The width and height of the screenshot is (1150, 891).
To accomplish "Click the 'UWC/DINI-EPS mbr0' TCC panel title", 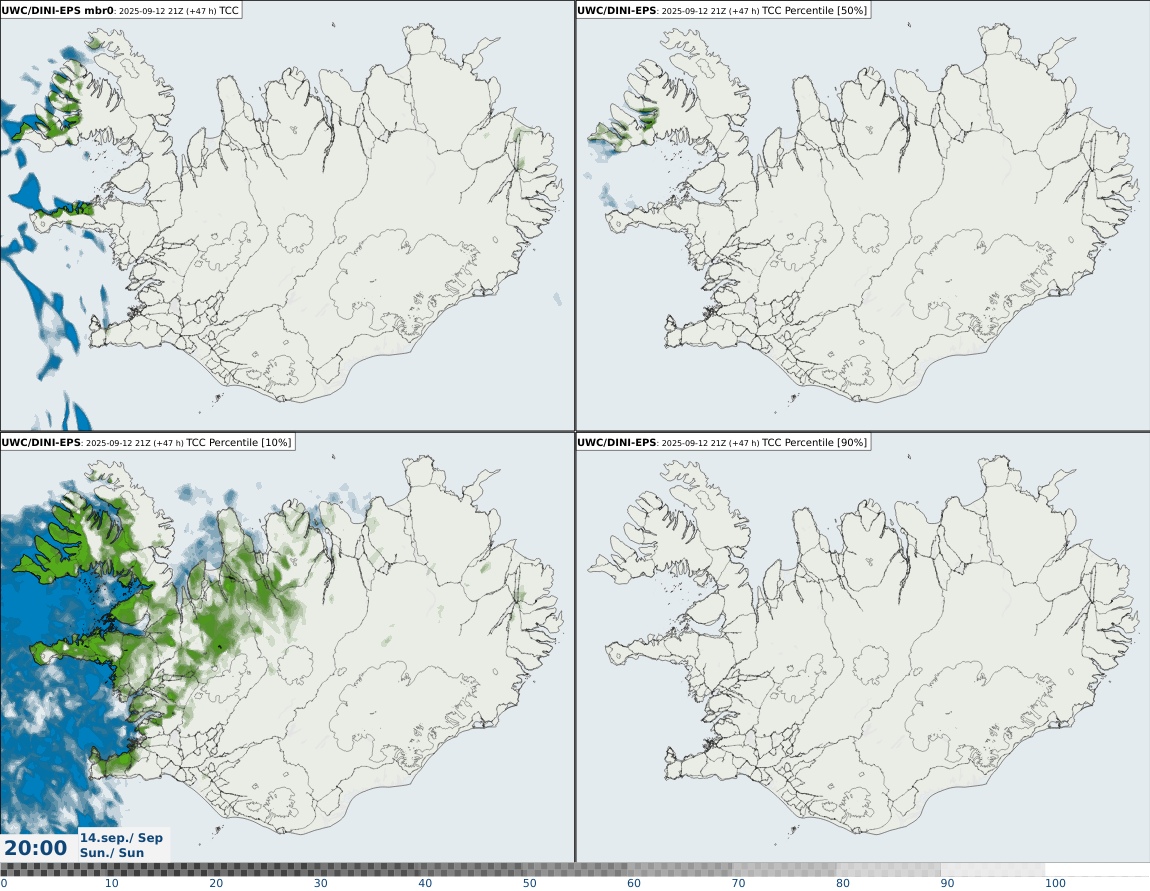I will point(120,10).
